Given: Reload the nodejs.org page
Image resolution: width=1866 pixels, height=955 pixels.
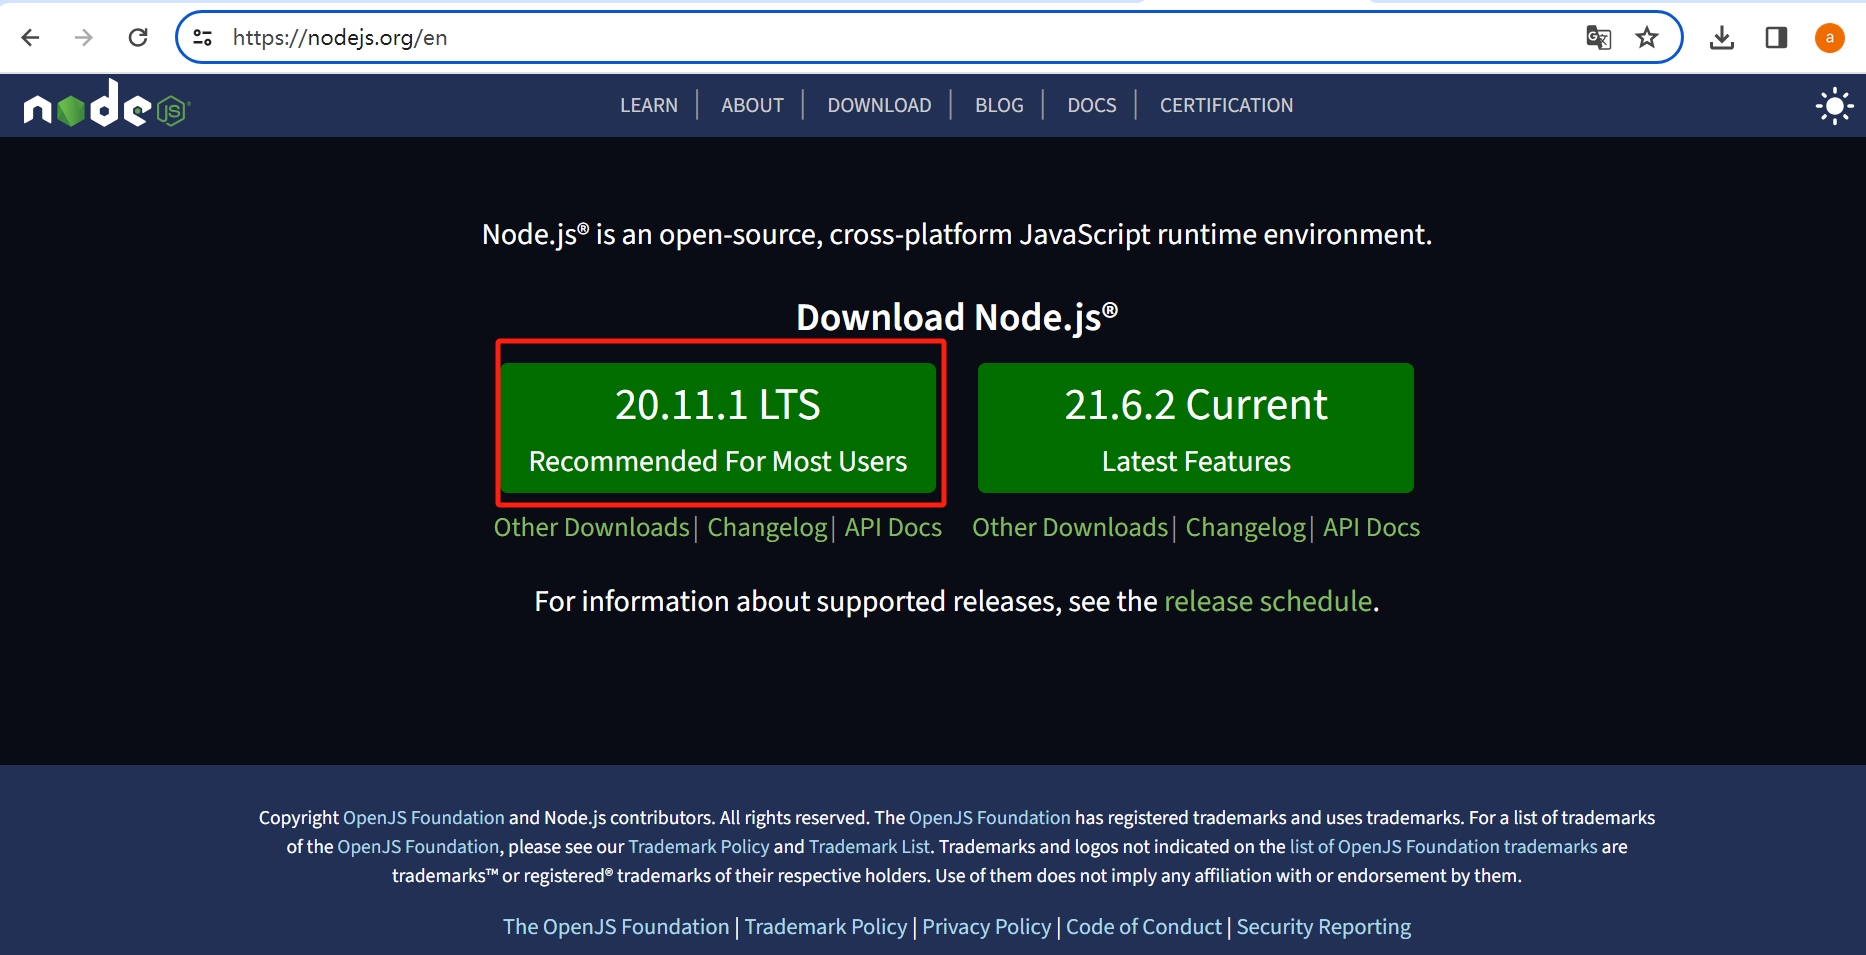Looking at the screenshot, I should (138, 38).
